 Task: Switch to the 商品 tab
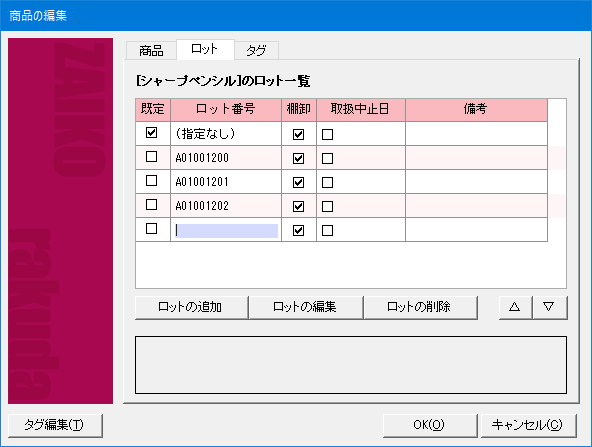pyautogui.click(x=151, y=50)
